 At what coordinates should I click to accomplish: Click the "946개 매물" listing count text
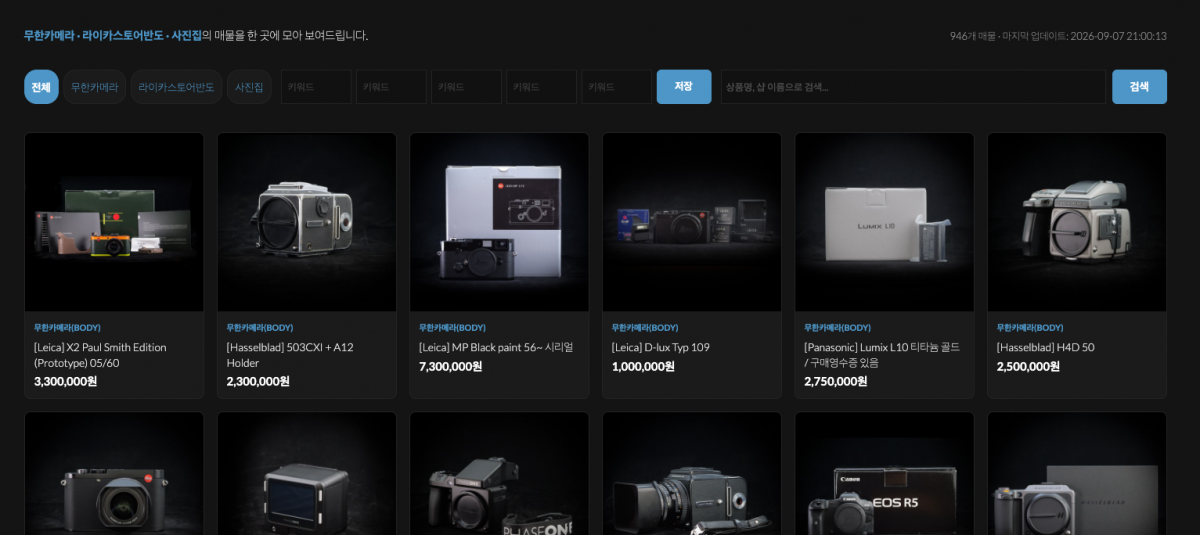[x=972, y=36]
